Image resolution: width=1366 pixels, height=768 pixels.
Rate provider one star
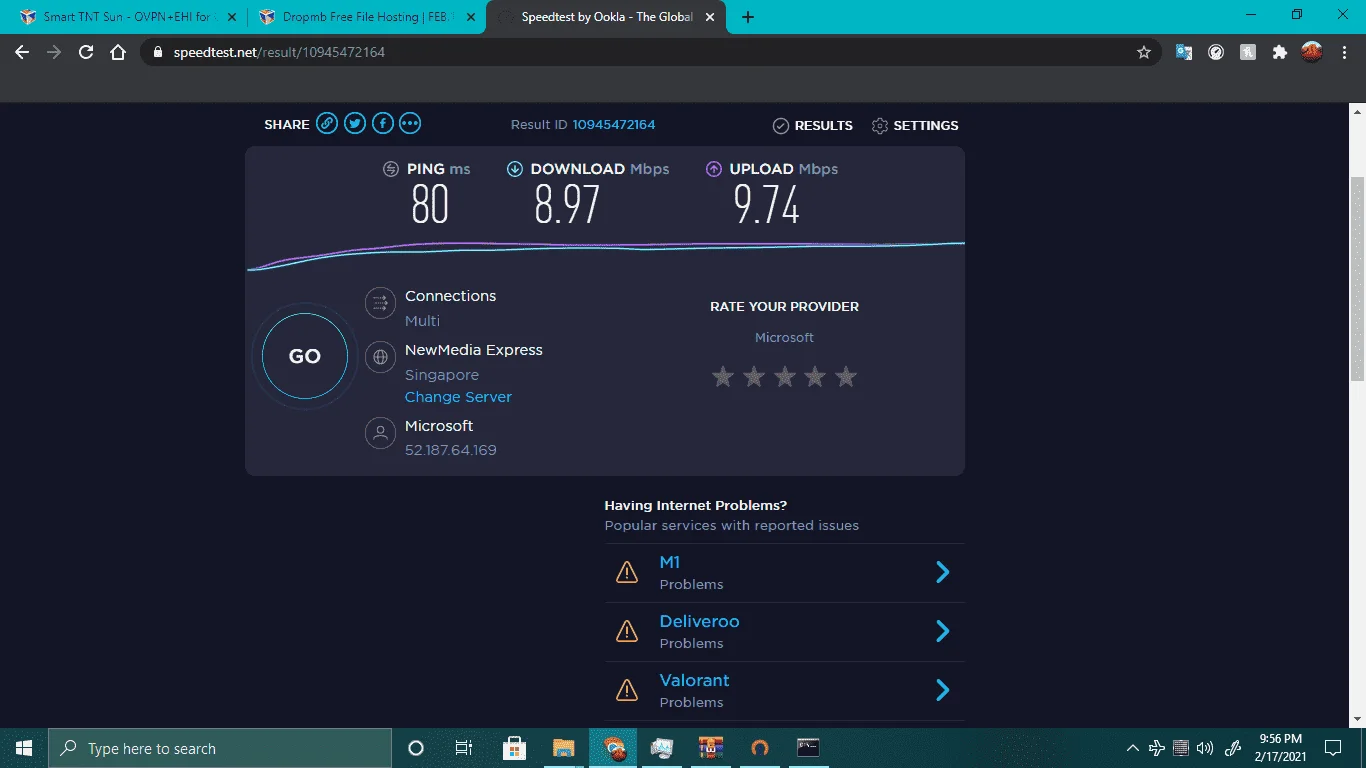click(723, 377)
